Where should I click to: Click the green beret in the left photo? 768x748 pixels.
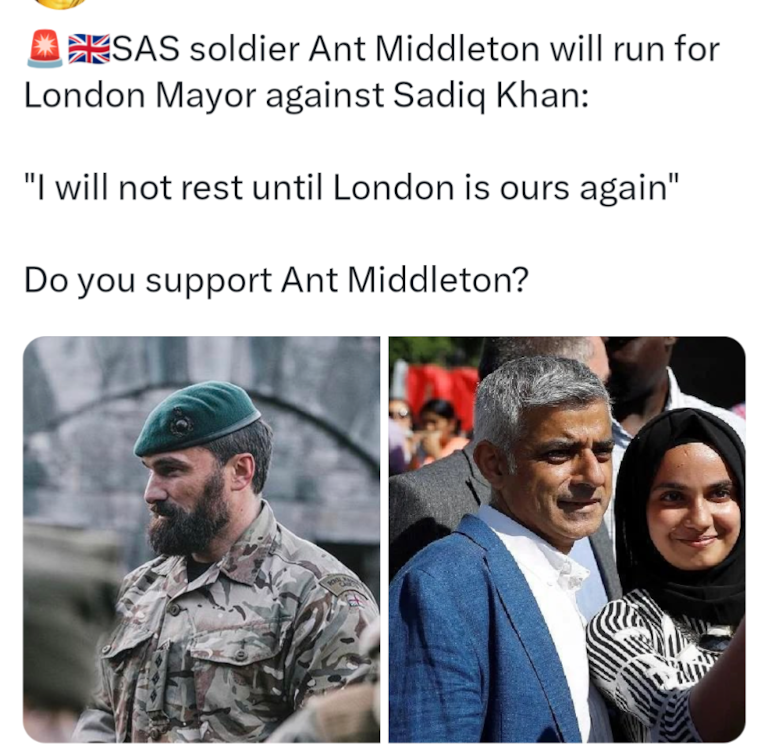pos(197,419)
